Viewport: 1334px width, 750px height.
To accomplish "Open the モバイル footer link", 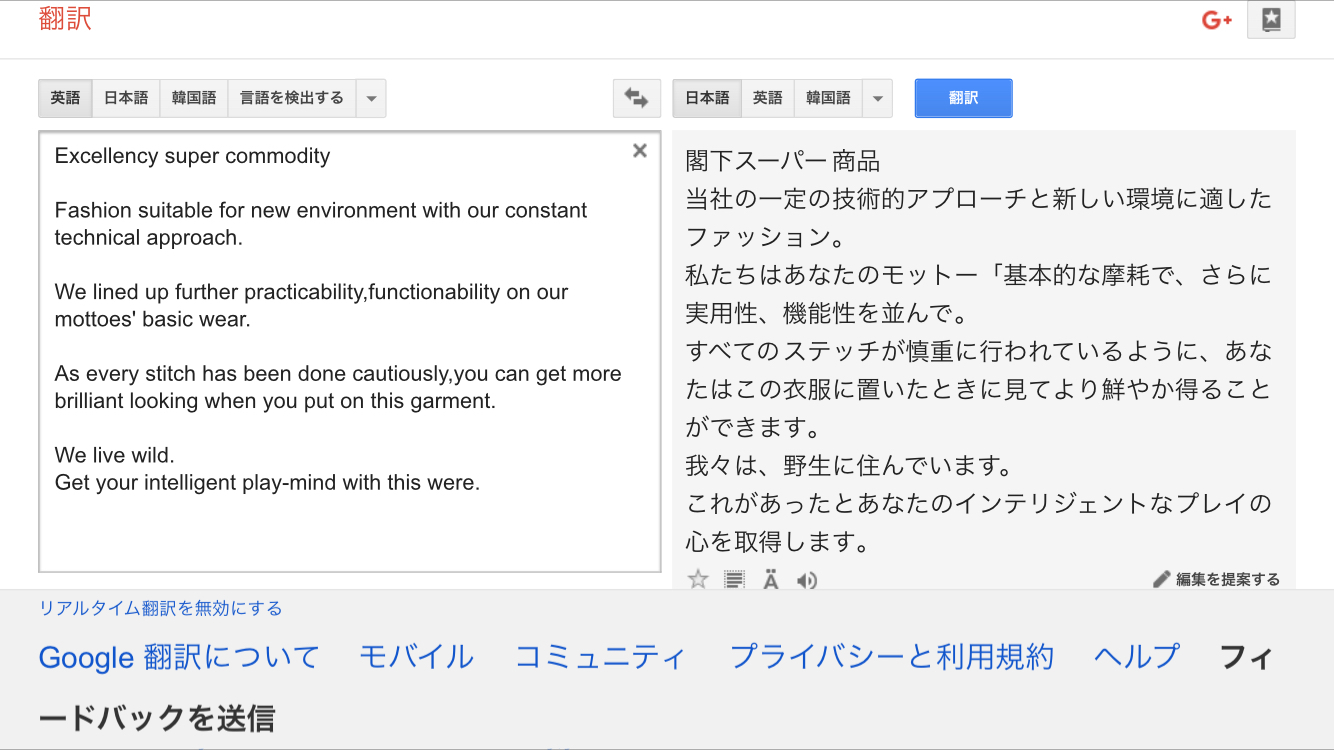I will click(416, 657).
